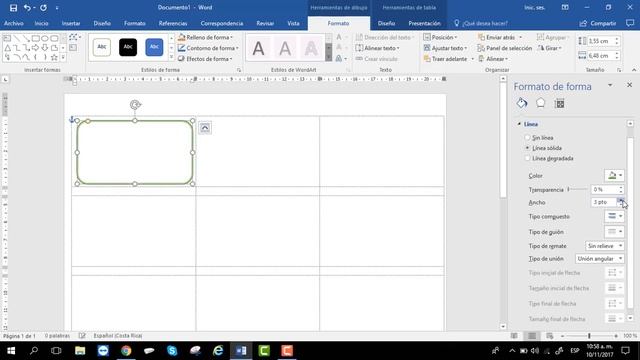The width and height of the screenshot is (640, 360).
Task: Save the document with the floppy icon
Action: tap(13, 8)
